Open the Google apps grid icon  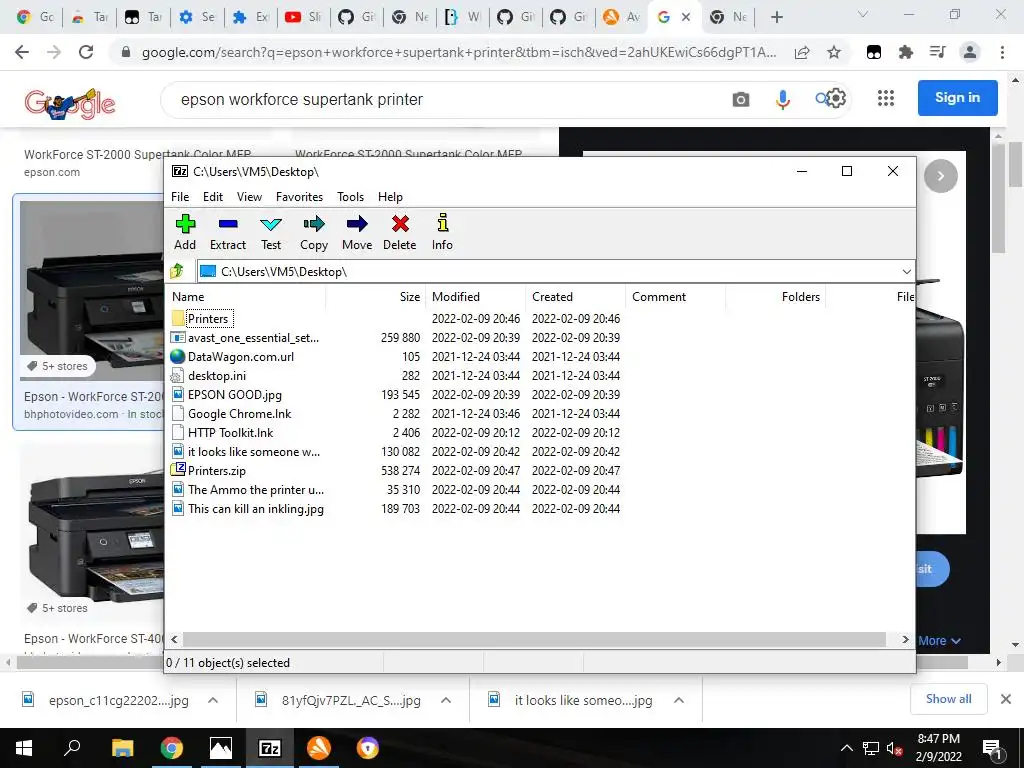click(886, 98)
